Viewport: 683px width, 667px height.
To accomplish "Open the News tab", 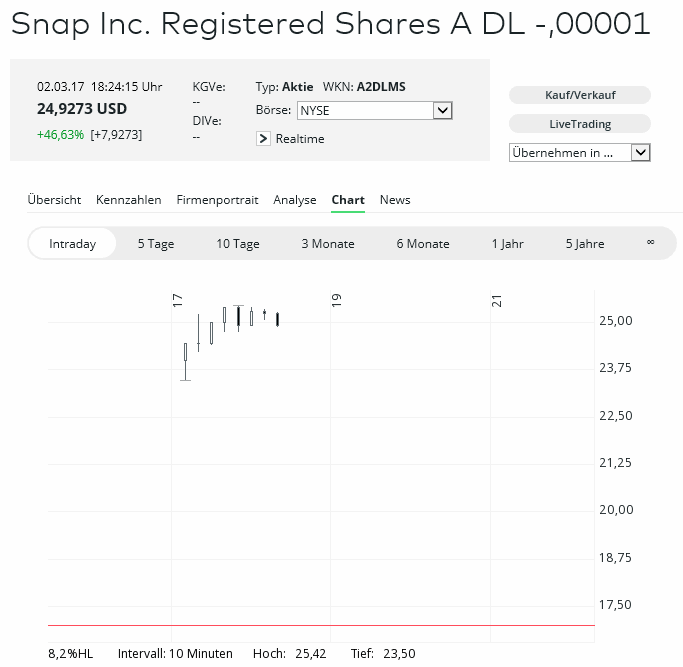I will coord(395,200).
